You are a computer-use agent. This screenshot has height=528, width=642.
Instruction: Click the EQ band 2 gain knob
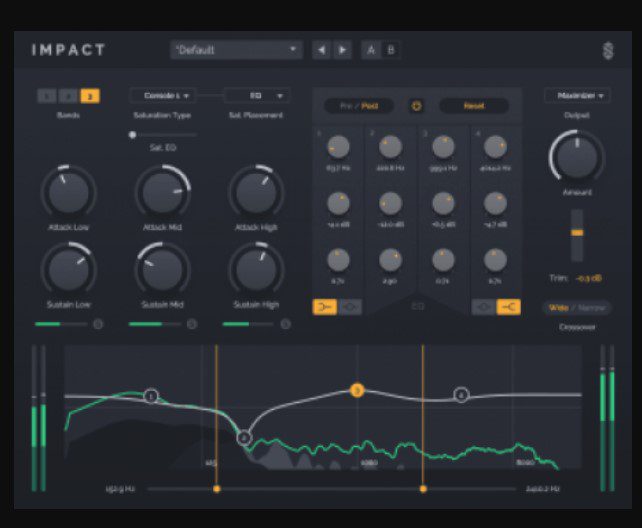tap(390, 203)
